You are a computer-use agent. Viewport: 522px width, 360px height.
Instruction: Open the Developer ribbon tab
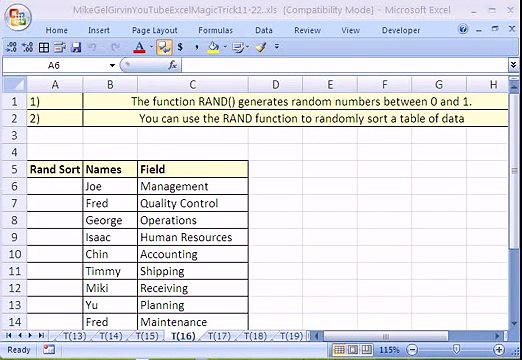[x=401, y=30]
